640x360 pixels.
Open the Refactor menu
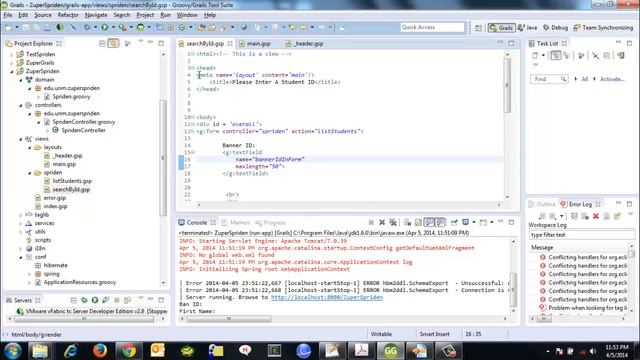click(x=68, y=15)
